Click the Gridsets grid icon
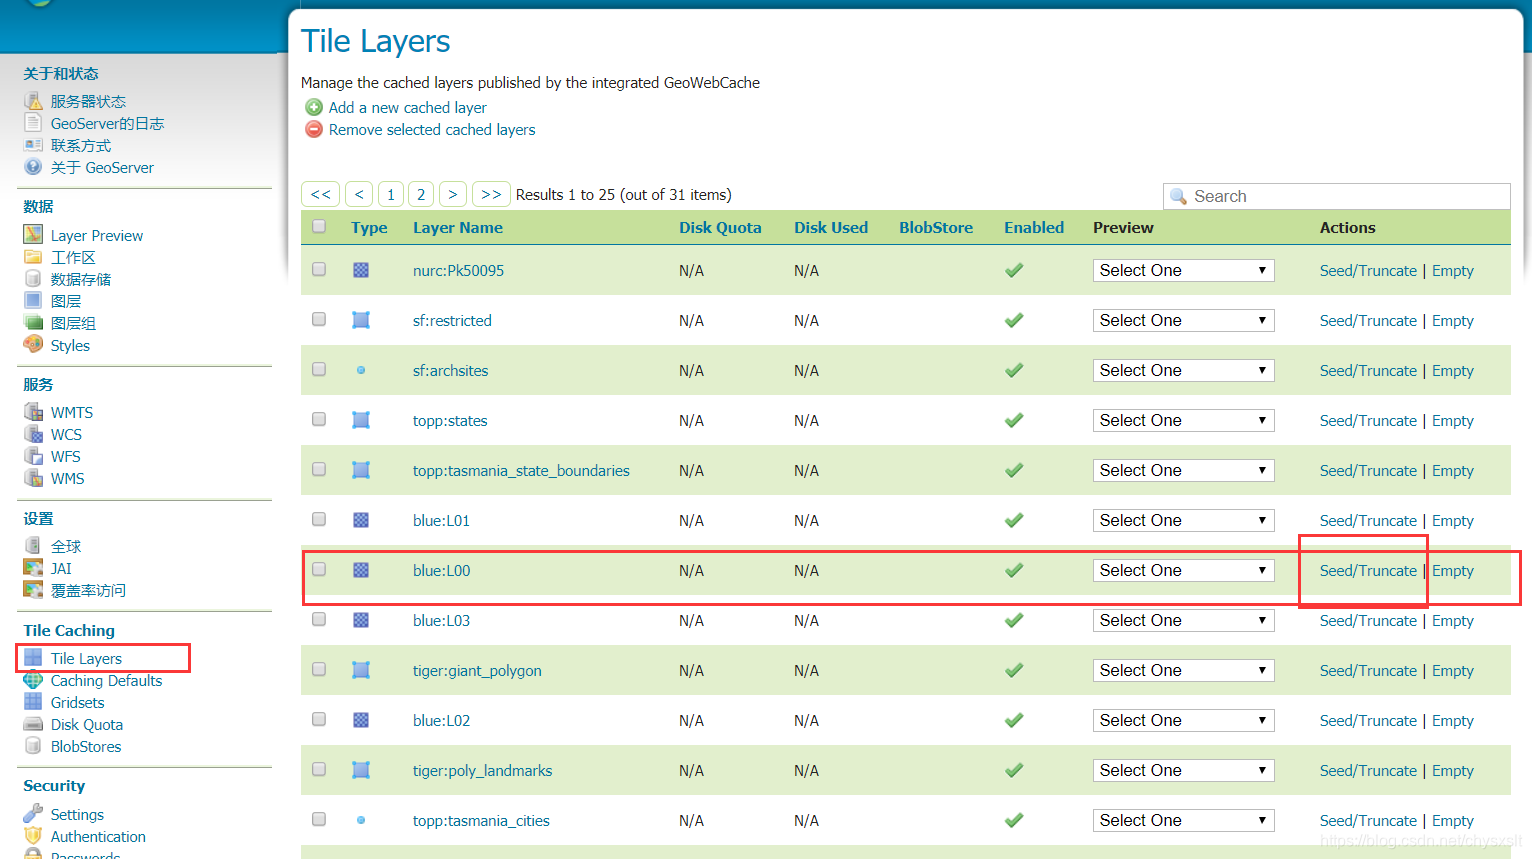 click(33, 701)
